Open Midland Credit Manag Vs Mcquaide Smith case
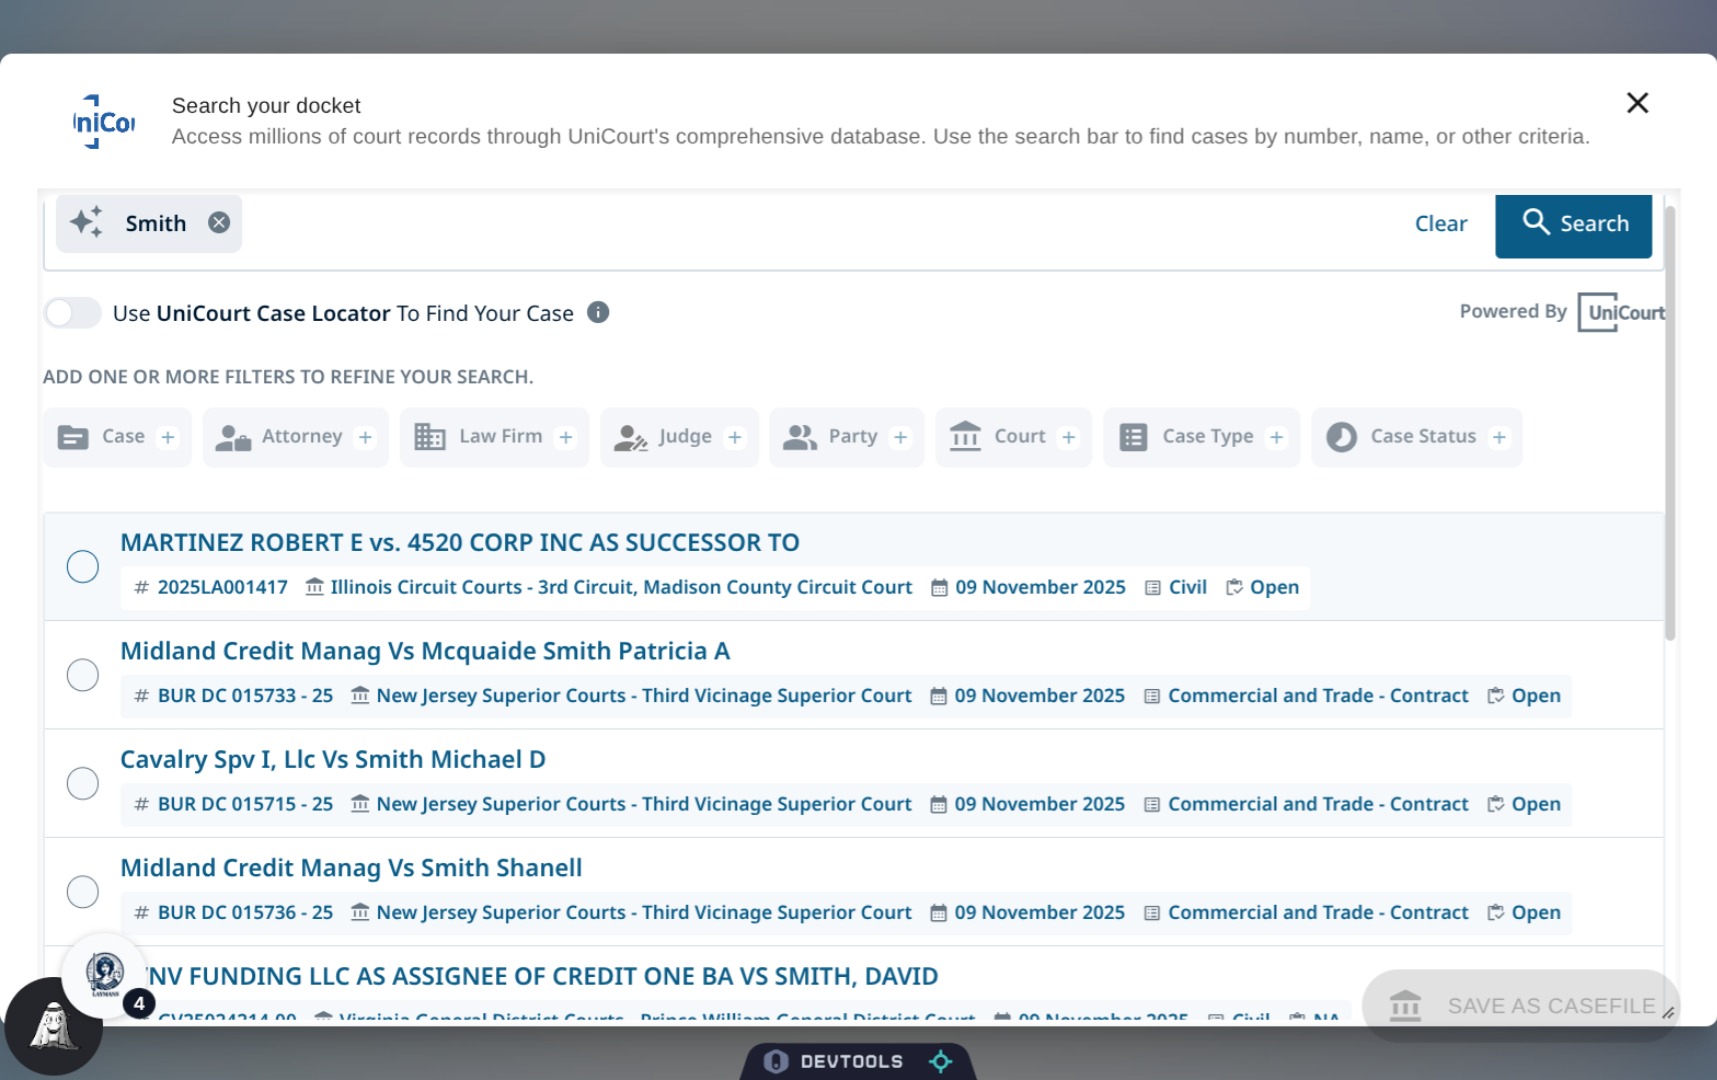The image size is (1717, 1080). pyautogui.click(x=425, y=651)
